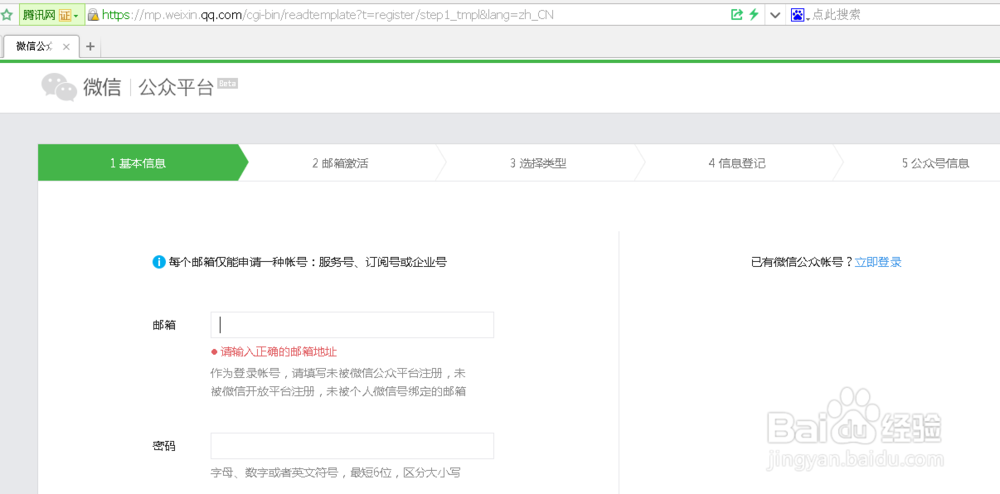This screenshot has width=1000, height=494.
Task: Click the hint 字母、数字或者英文符号
Action: click(x=276, y=473)
